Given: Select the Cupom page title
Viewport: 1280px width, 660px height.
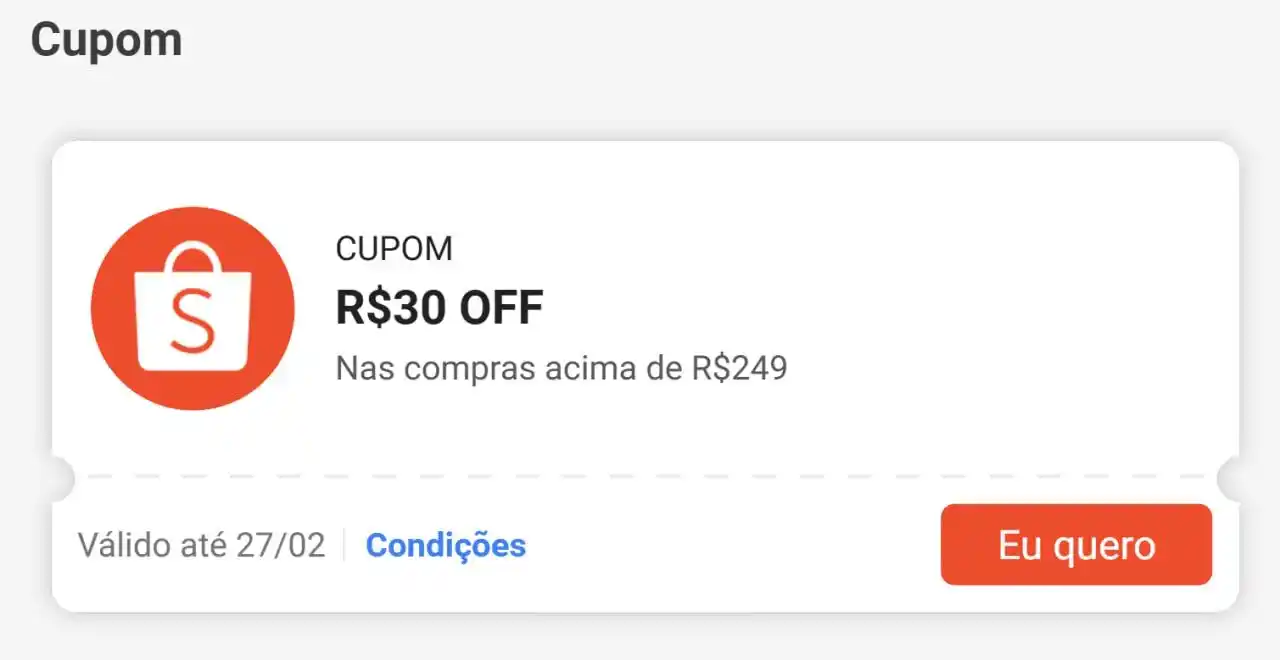Looking at the screenshot, I should pyautogui.click(x=106, y=38).
